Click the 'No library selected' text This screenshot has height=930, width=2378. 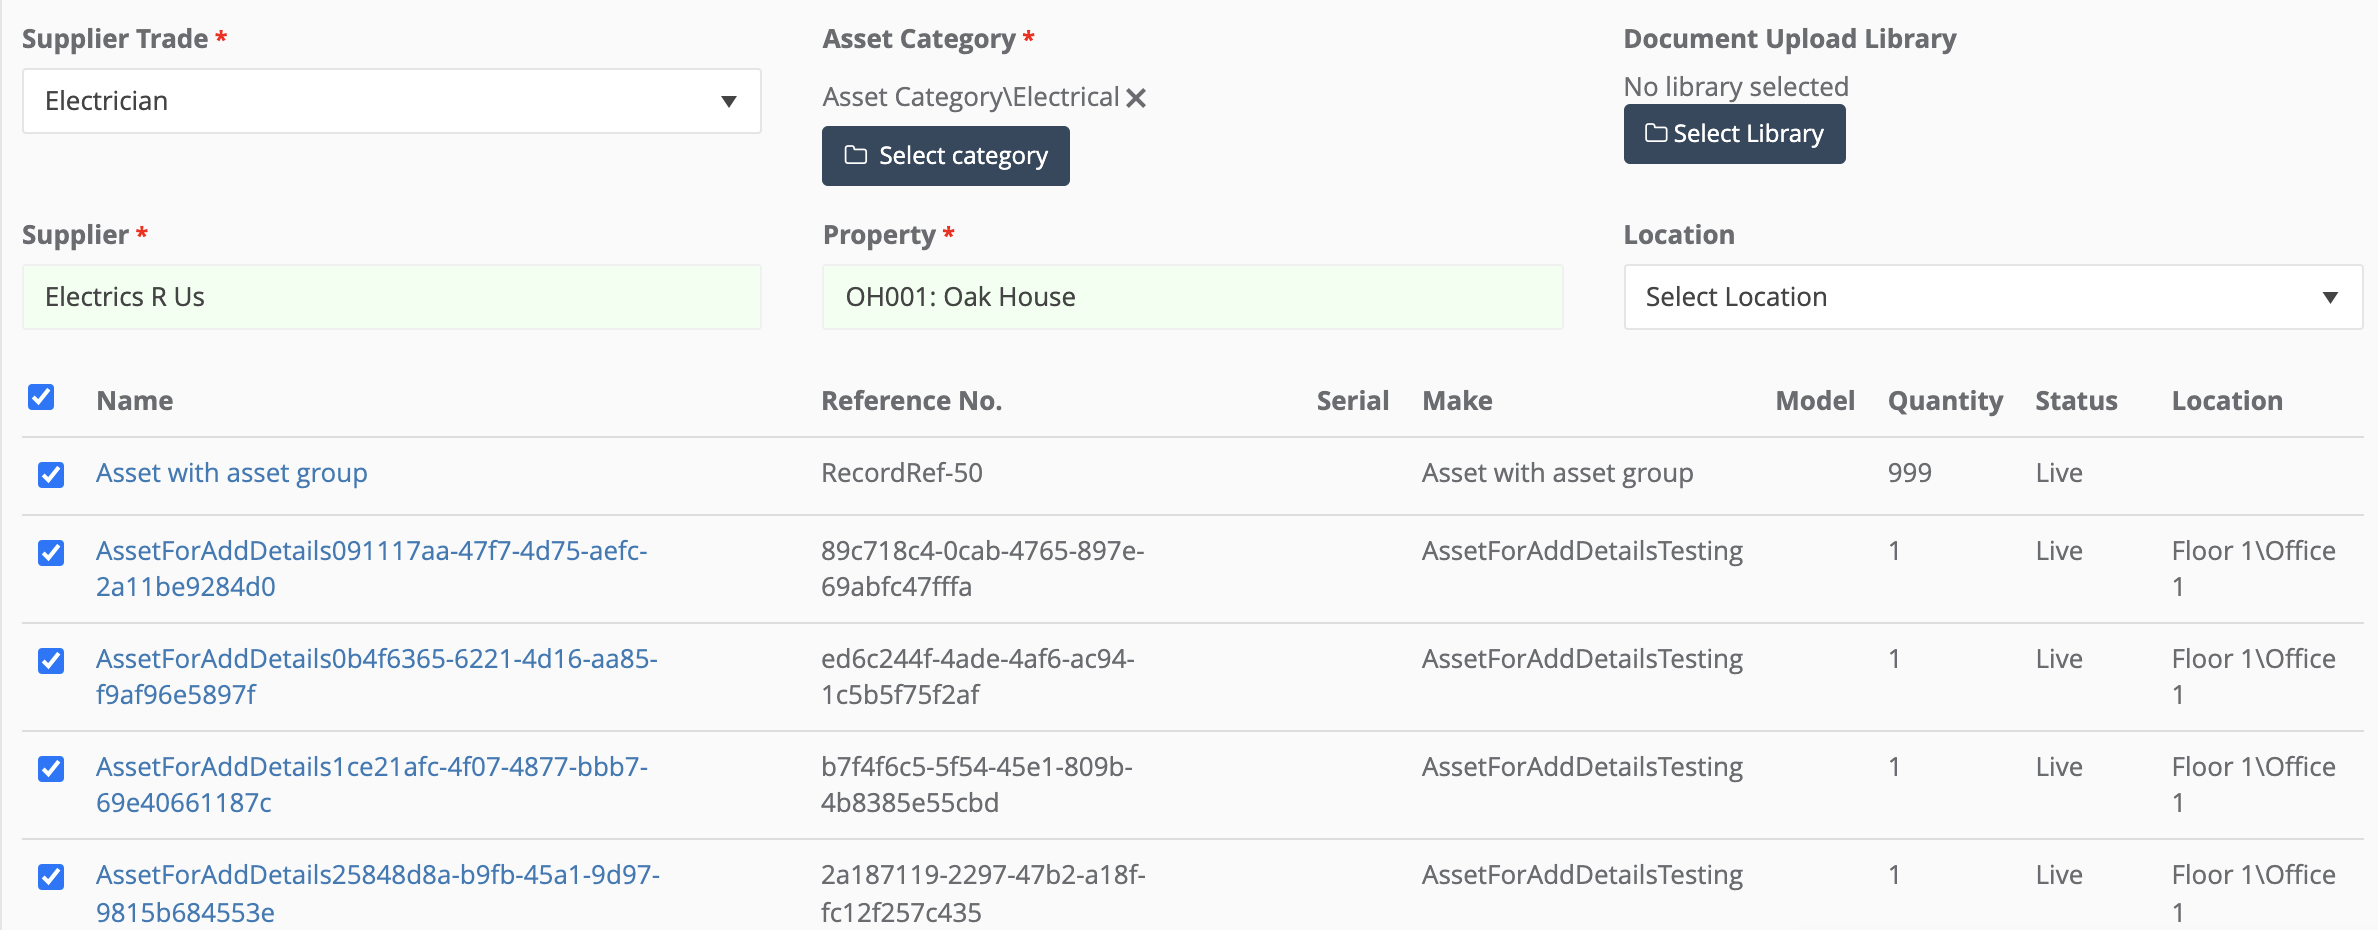[x=1736, y=87]
